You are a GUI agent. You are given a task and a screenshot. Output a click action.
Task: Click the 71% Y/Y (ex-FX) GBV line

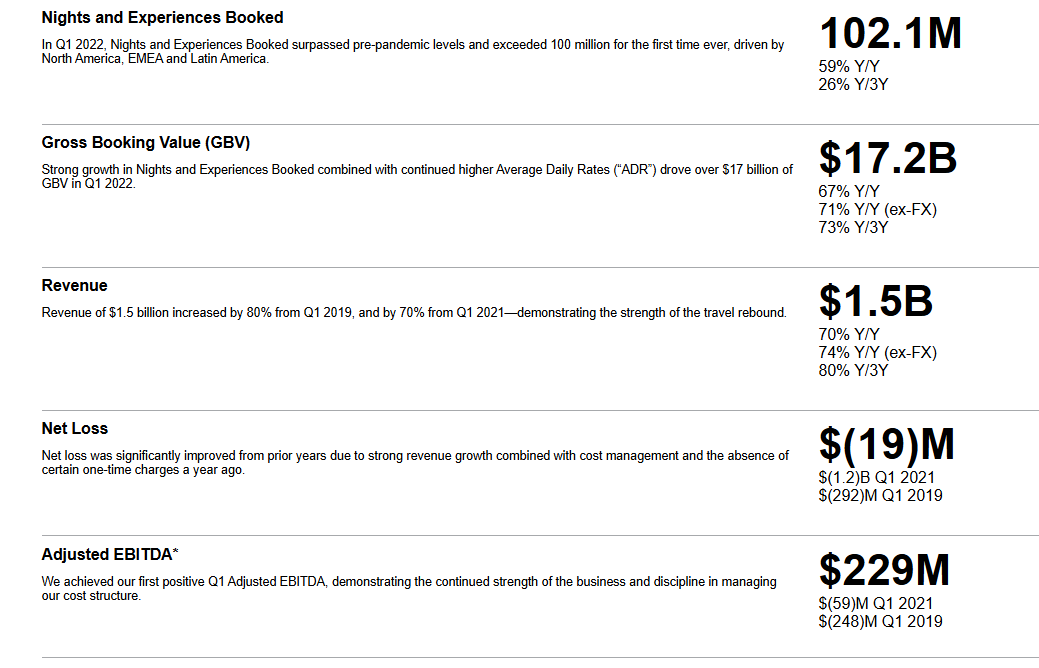877,209
